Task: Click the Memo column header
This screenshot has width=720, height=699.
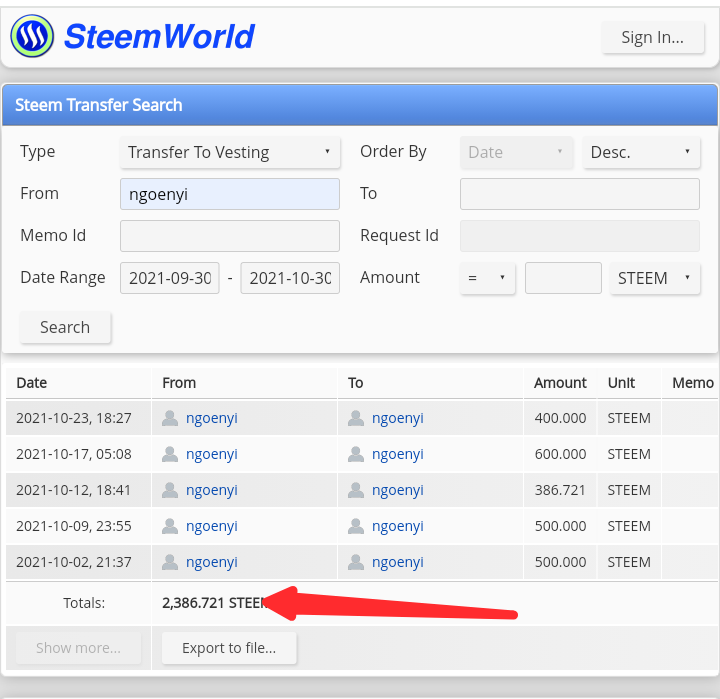Action: point(693,383)
